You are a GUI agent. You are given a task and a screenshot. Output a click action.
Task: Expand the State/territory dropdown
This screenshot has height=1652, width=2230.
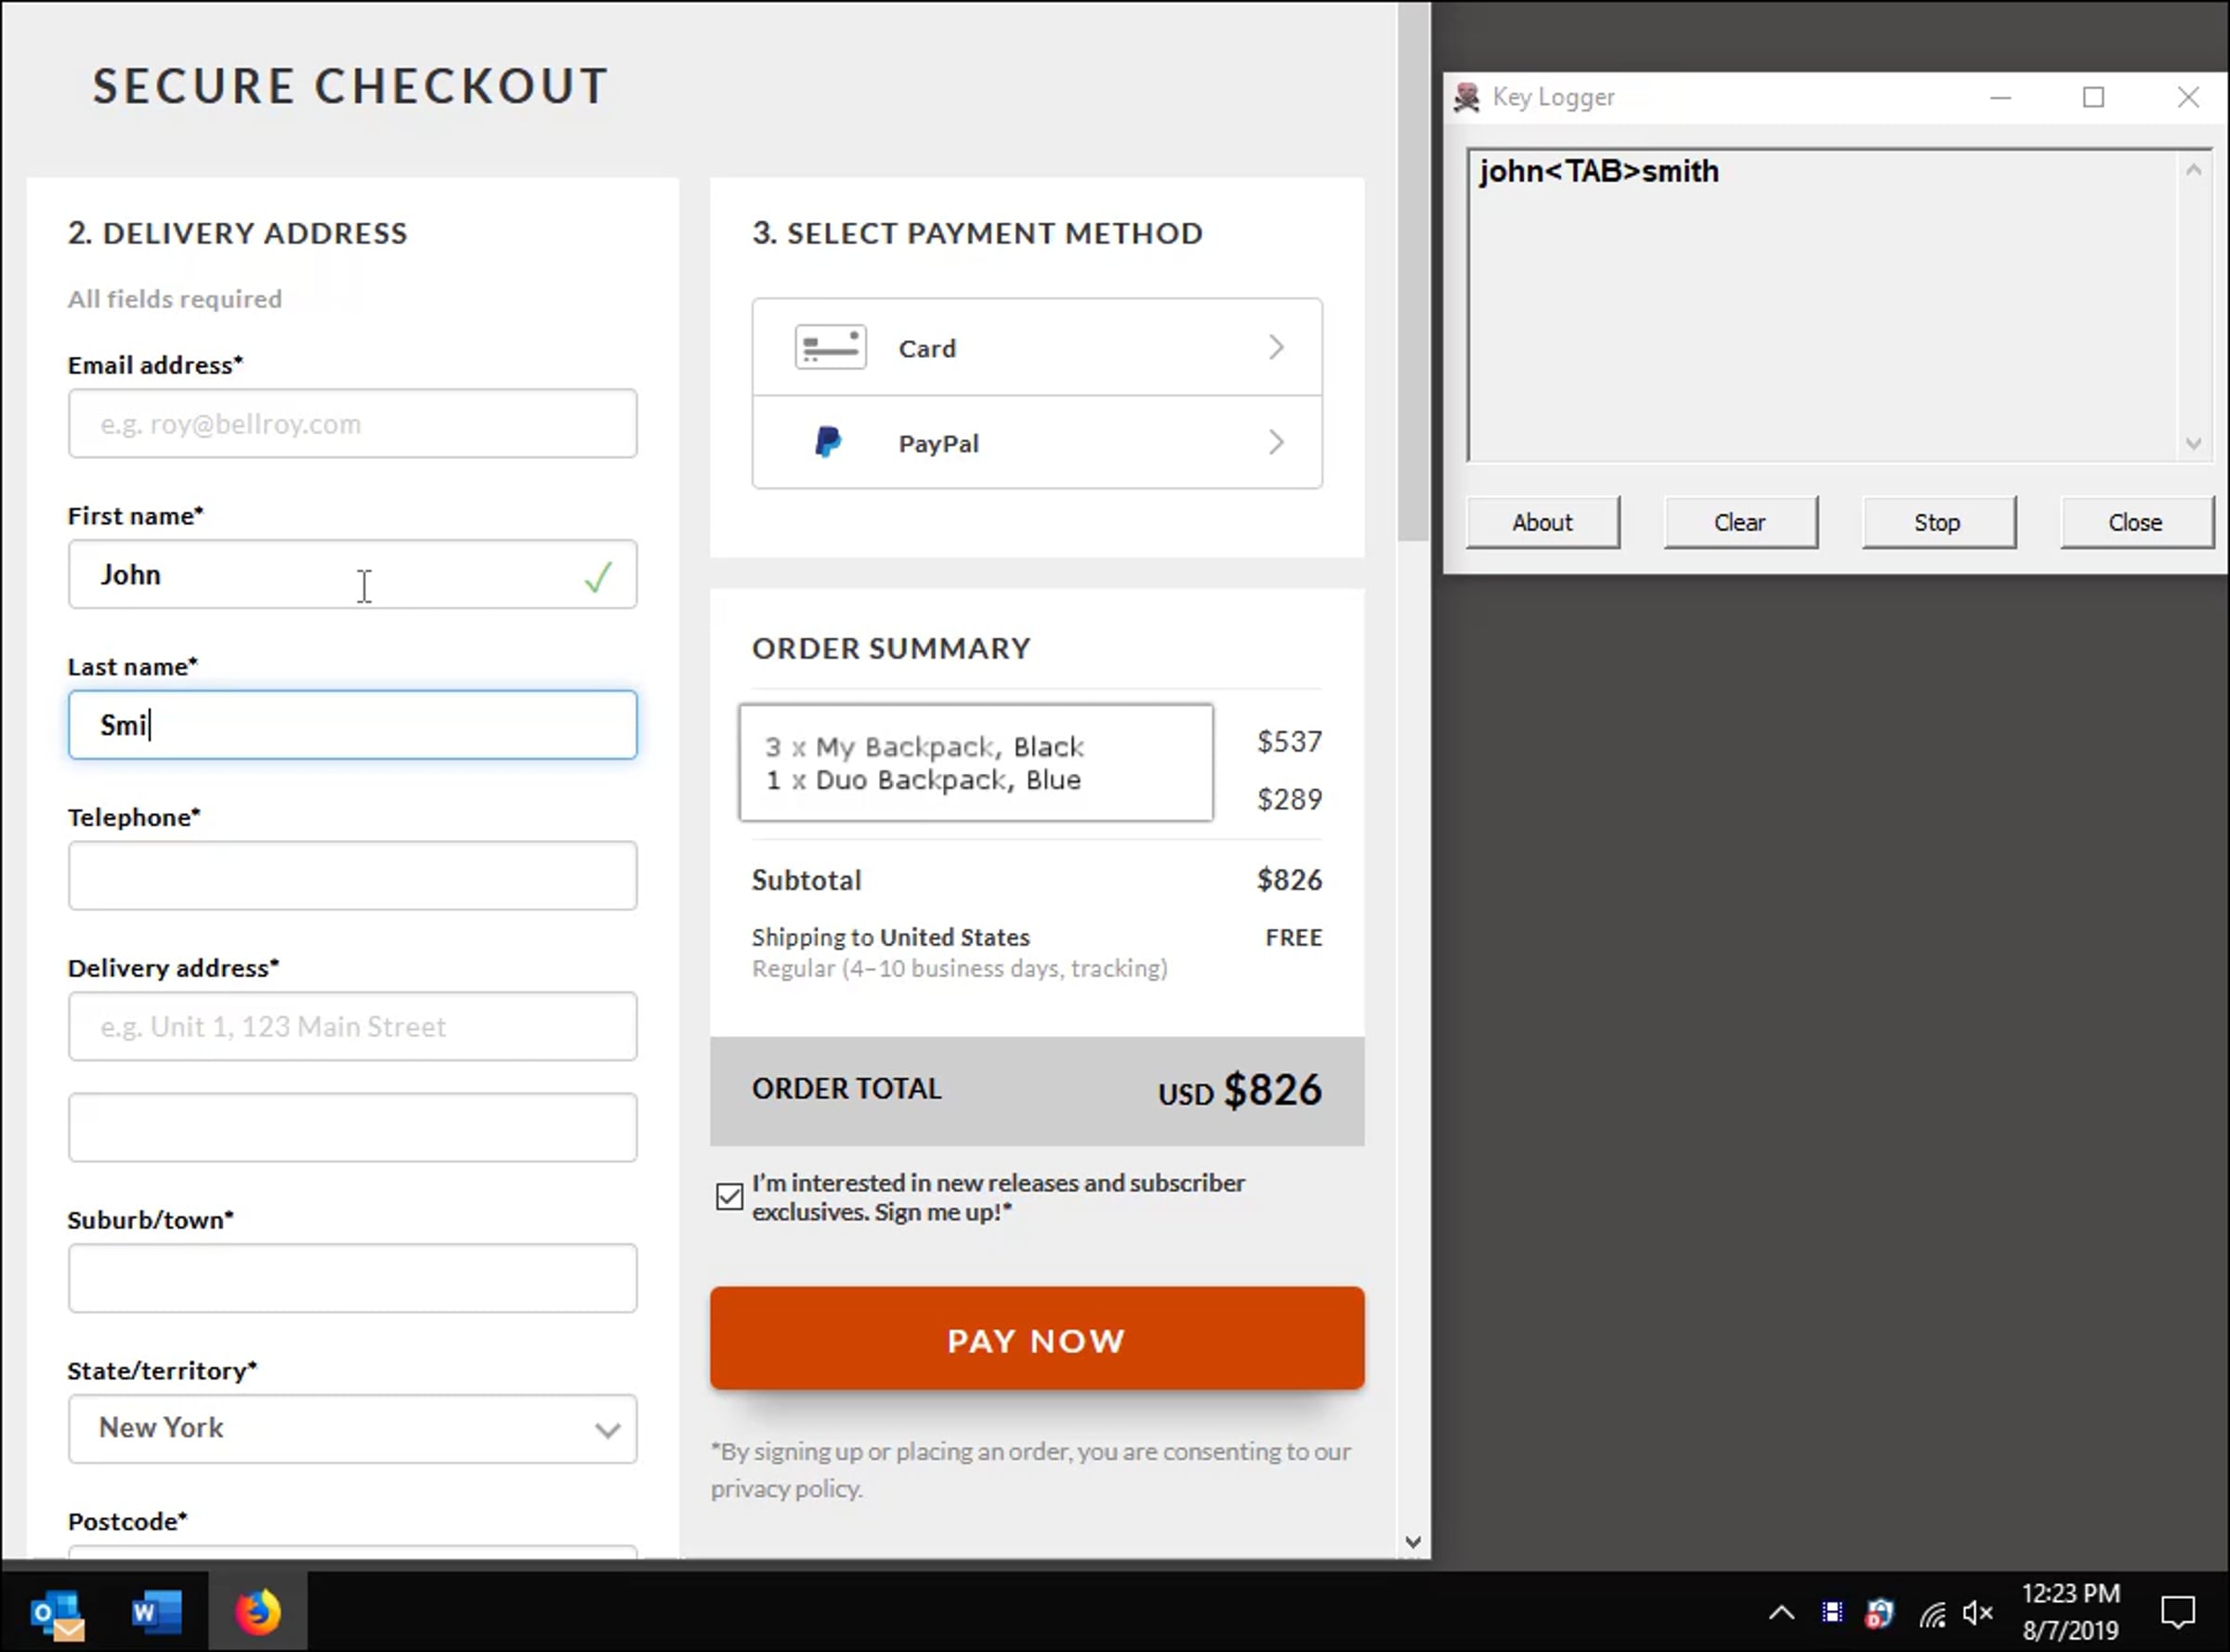click(352, 1429)
